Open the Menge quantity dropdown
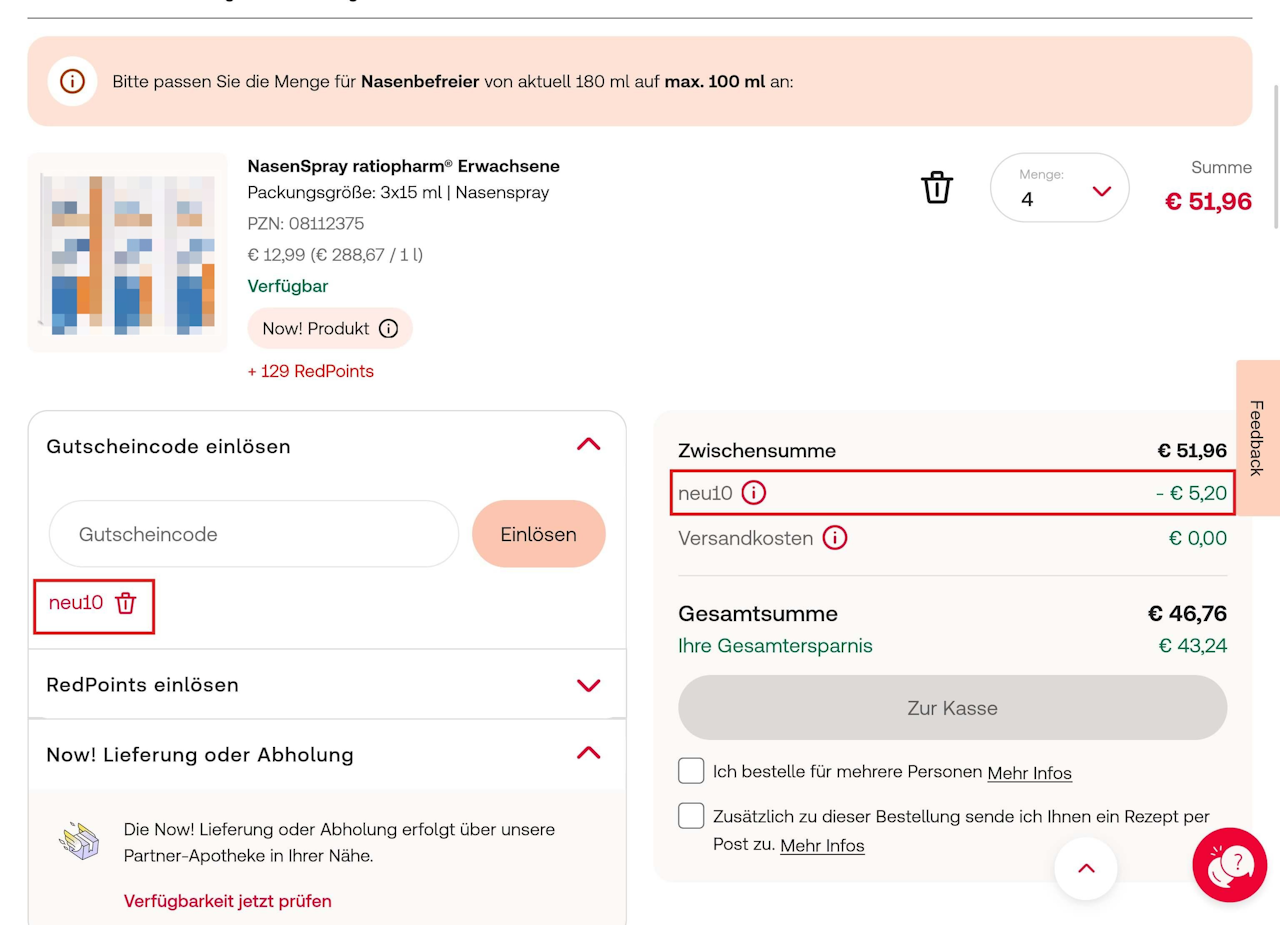 click(1060, 188)
